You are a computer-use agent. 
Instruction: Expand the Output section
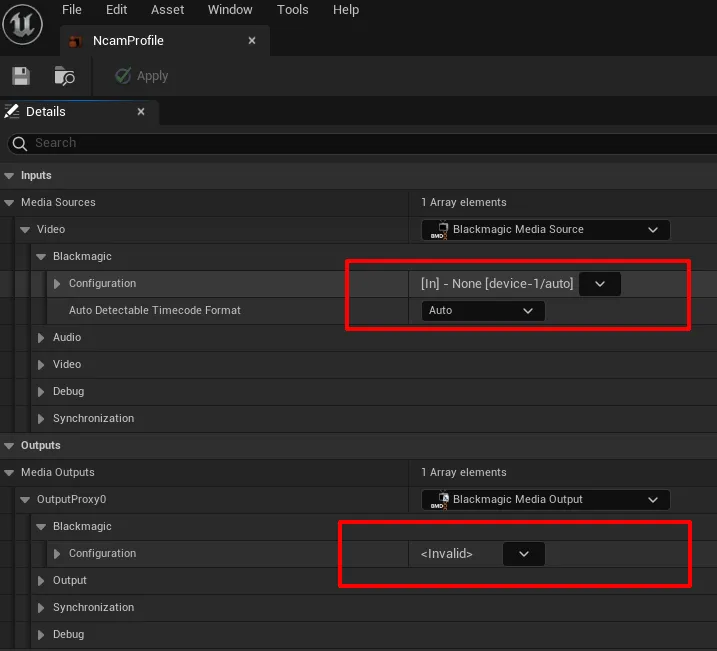pyautogui.click(x=41, y=581)
